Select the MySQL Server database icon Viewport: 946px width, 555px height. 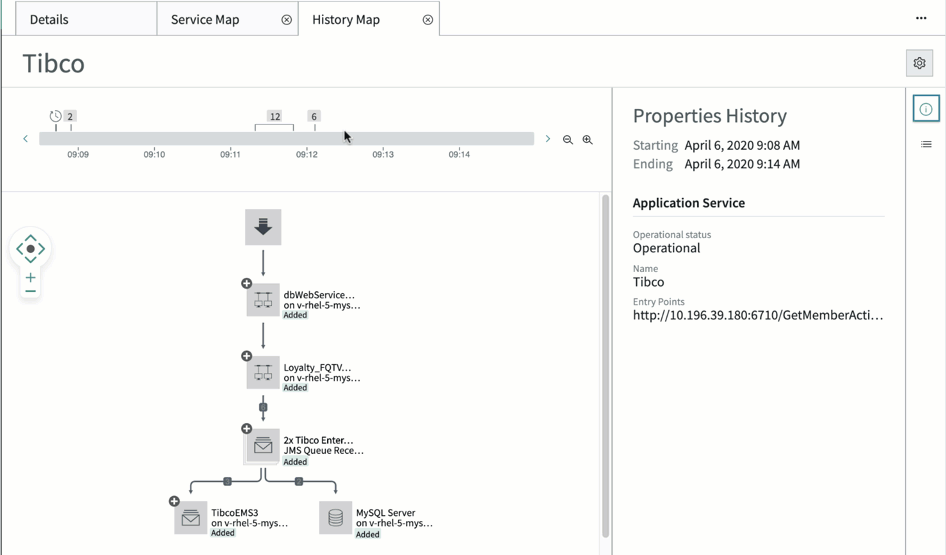tap(335, 518)
